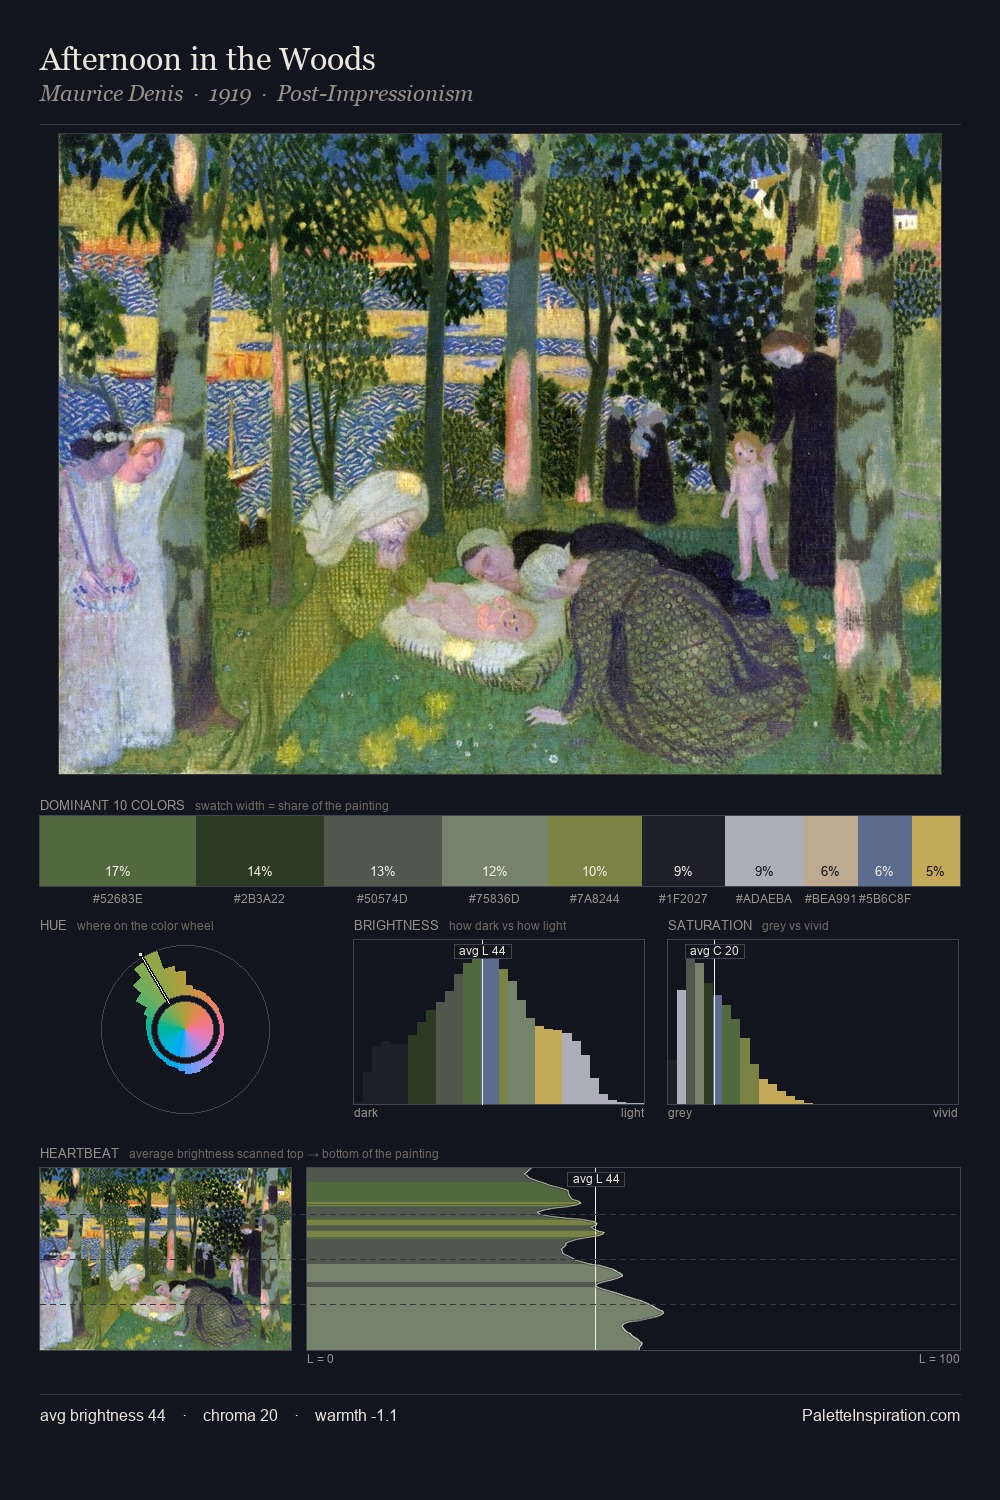The image size is (1000, 1500).
Task: Click hex code #50574D
Action: (x=383, y=899)
